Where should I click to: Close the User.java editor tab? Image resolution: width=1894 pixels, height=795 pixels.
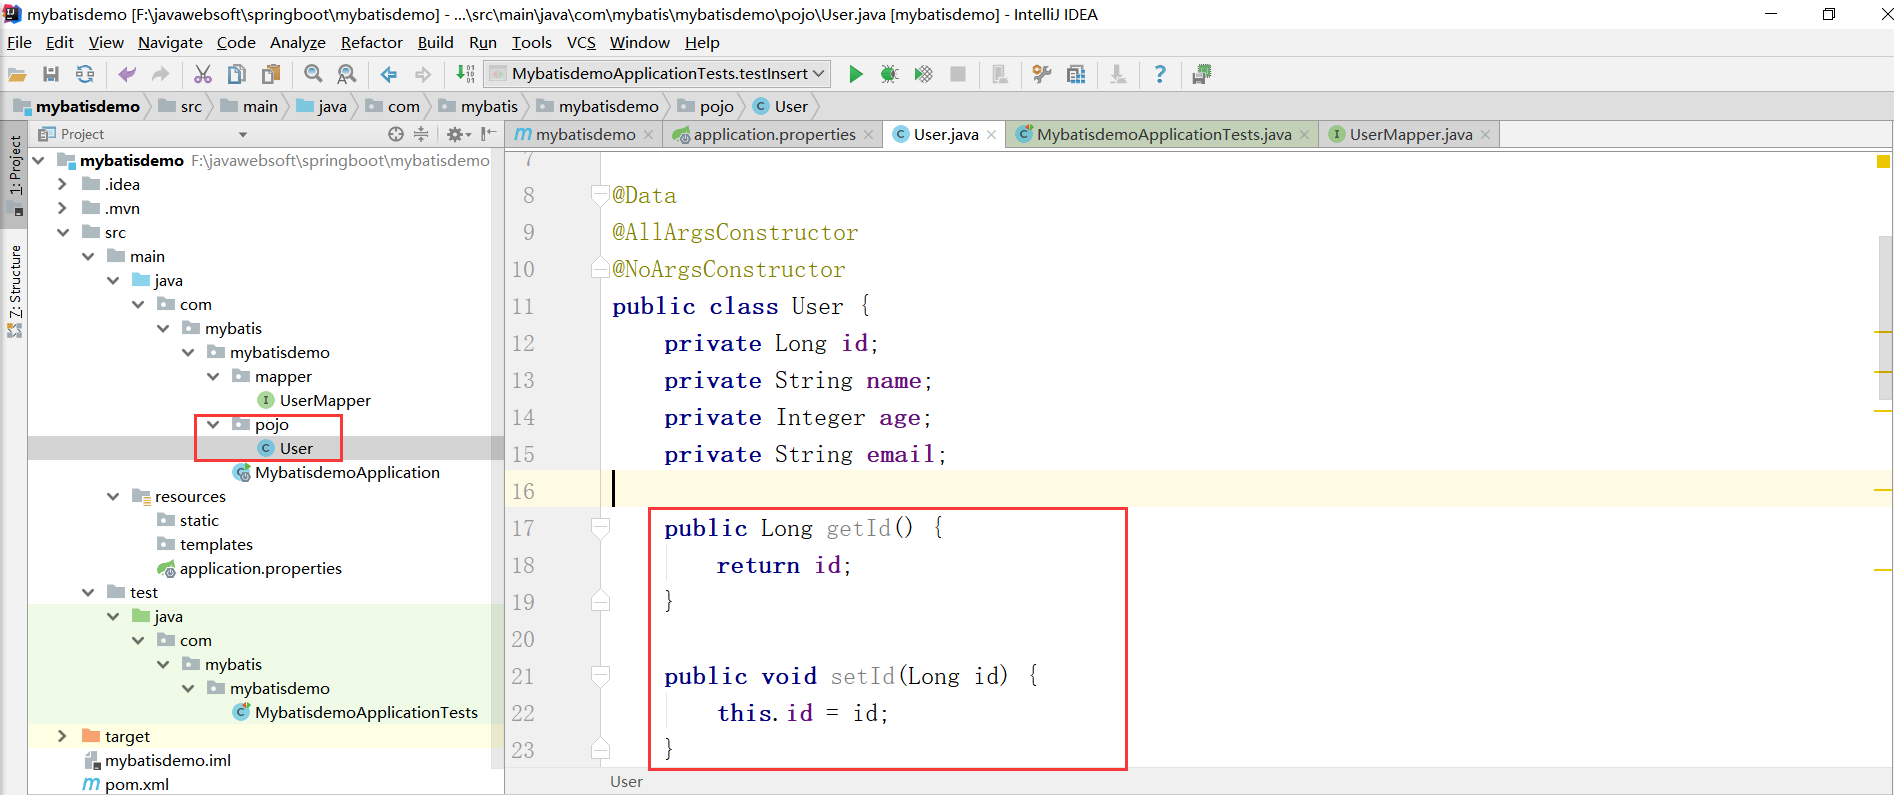coord(991,135)
